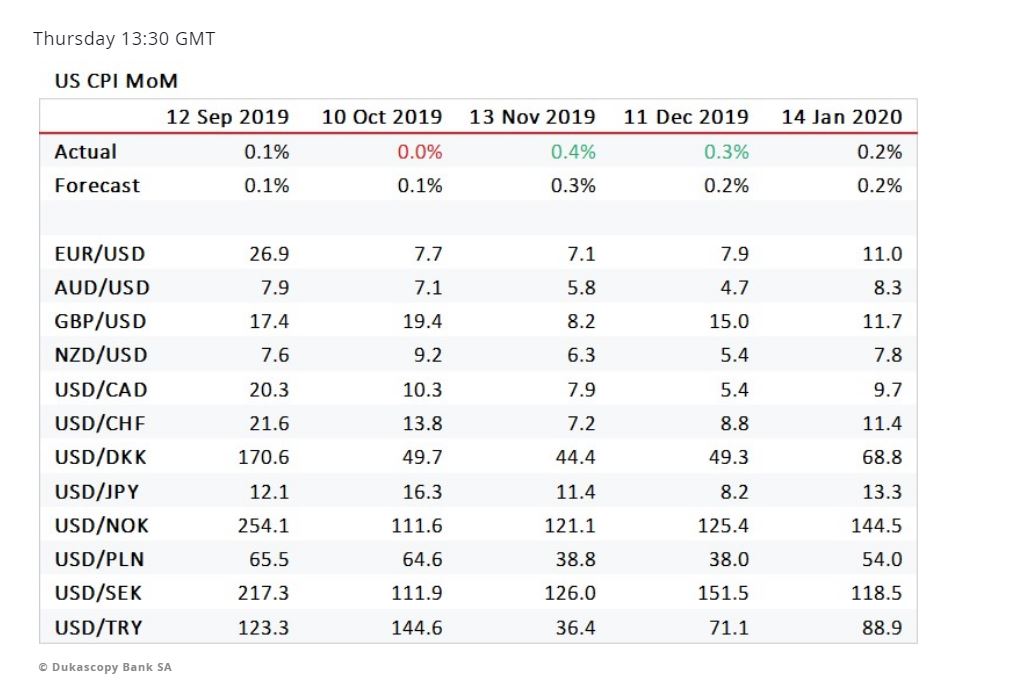Click the 13 Nov 2019 column header
The height and width of the screenshot is (698, 1015).
pos(532,117)
